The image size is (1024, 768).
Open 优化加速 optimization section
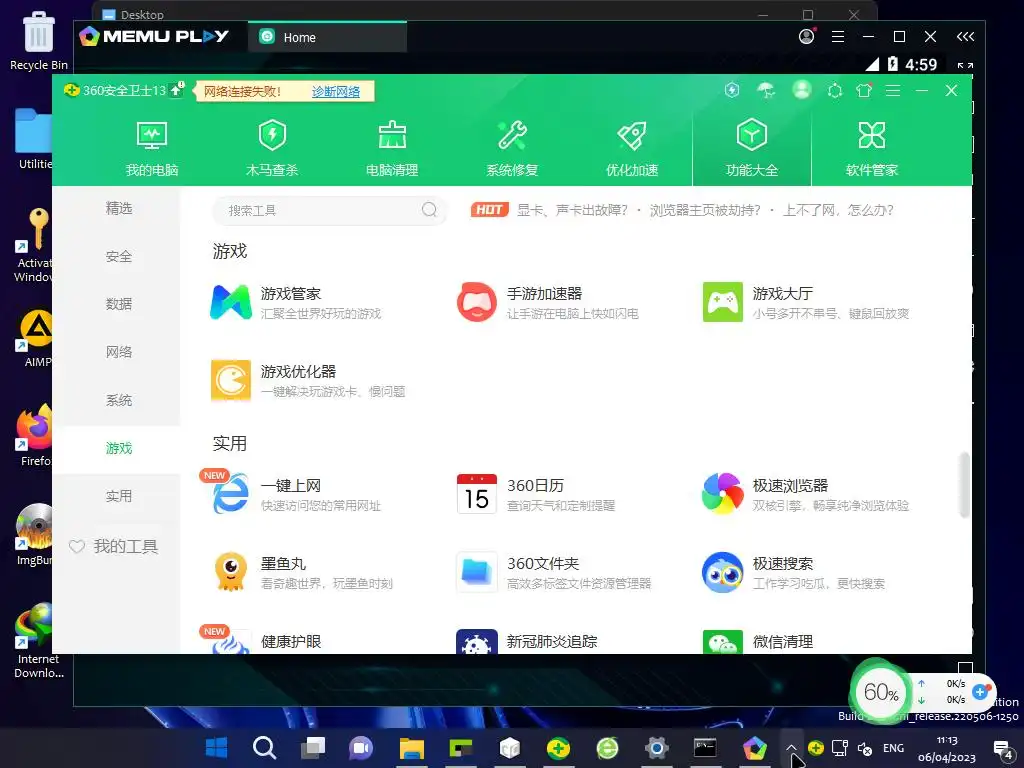tap(632, 149)
